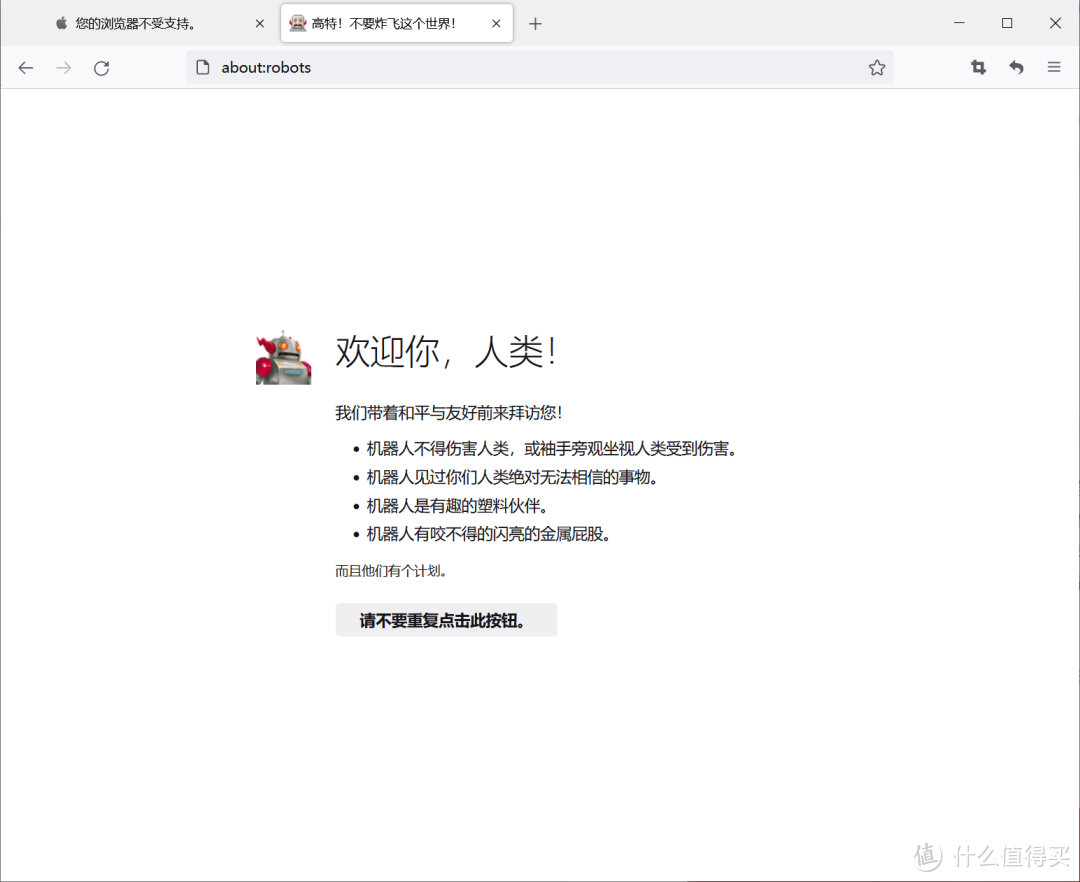The height and width of the screenshot is (882, 1080).
Task: Click the robot mascot image
Action: (283, 356)
